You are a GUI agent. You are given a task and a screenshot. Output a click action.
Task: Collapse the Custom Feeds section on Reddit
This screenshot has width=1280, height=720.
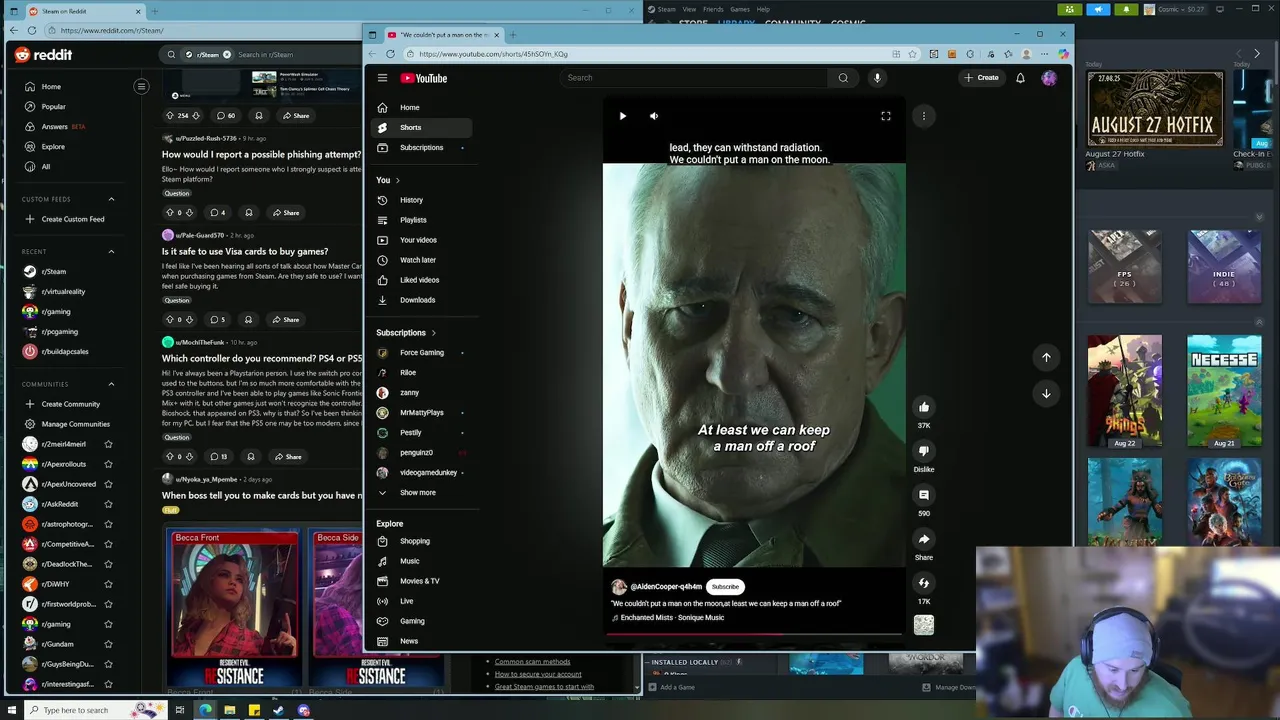pos(111,199)
